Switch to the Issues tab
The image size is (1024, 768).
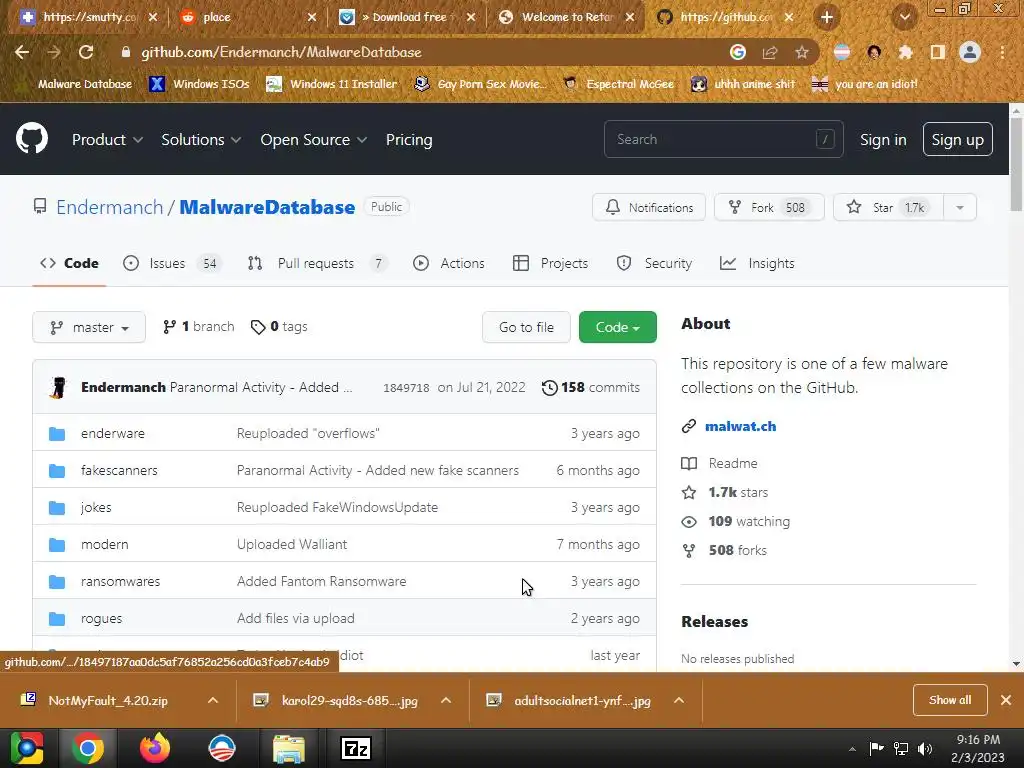pyautogui.click(x=172, y=263)
